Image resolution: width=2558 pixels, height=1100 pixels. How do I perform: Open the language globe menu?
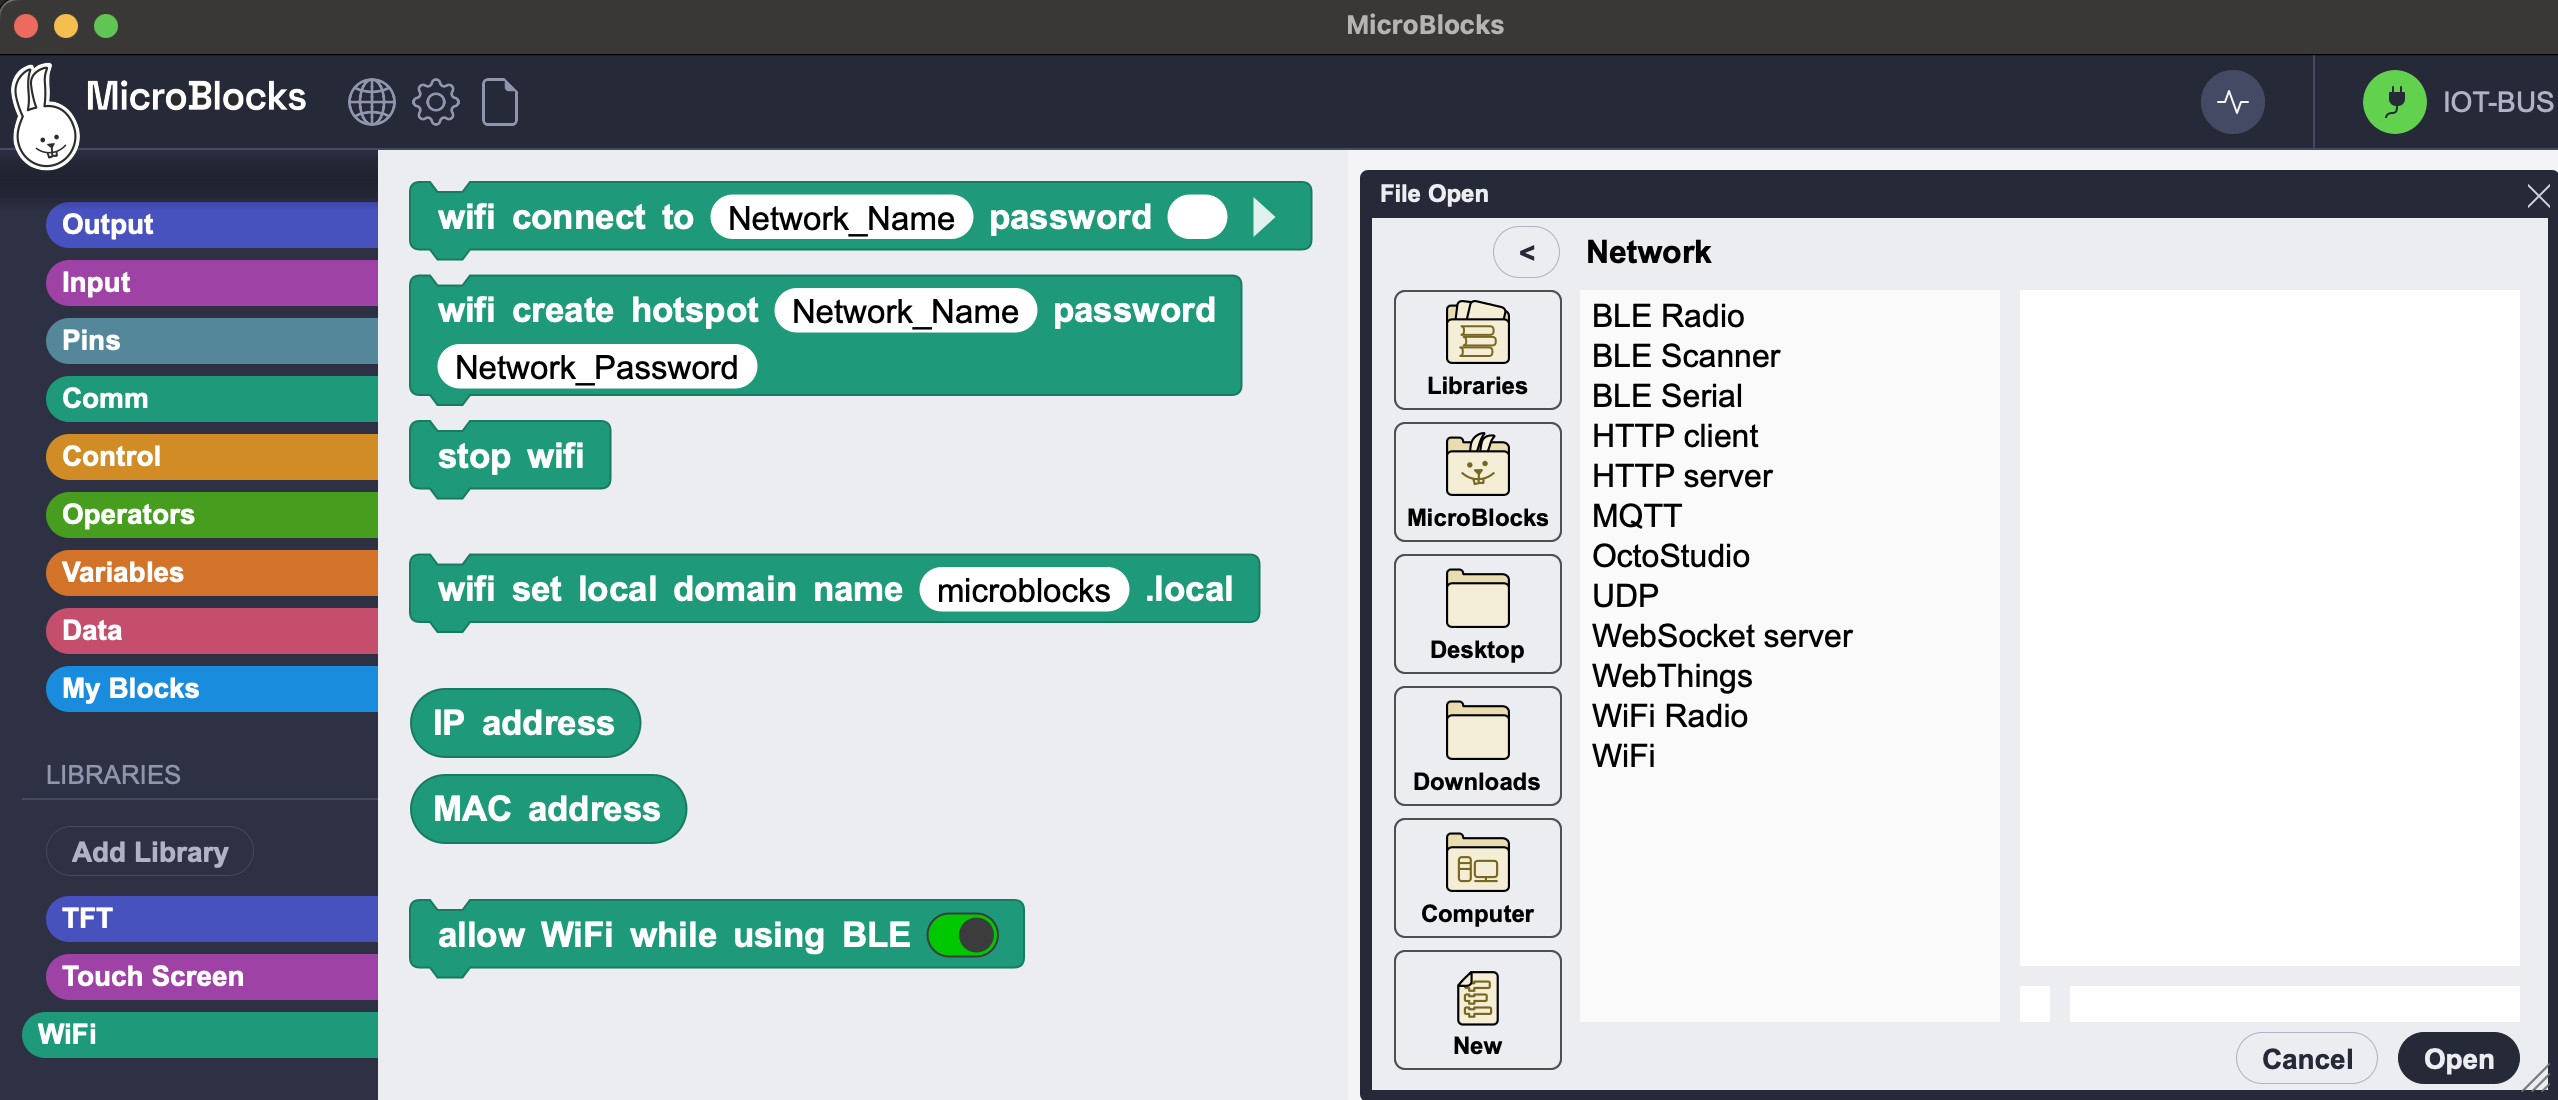372,102
